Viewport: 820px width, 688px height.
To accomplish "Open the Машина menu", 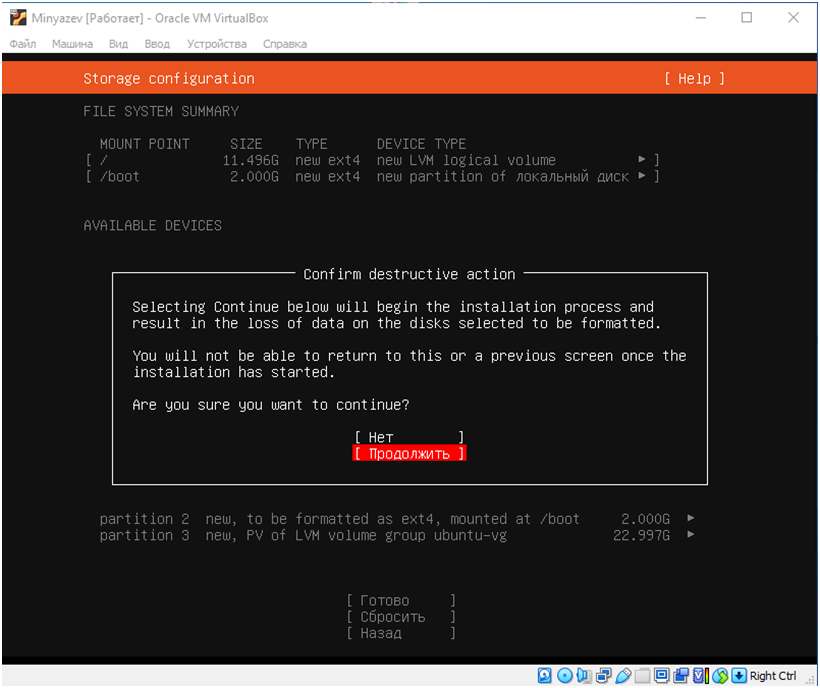I will 72,44.
